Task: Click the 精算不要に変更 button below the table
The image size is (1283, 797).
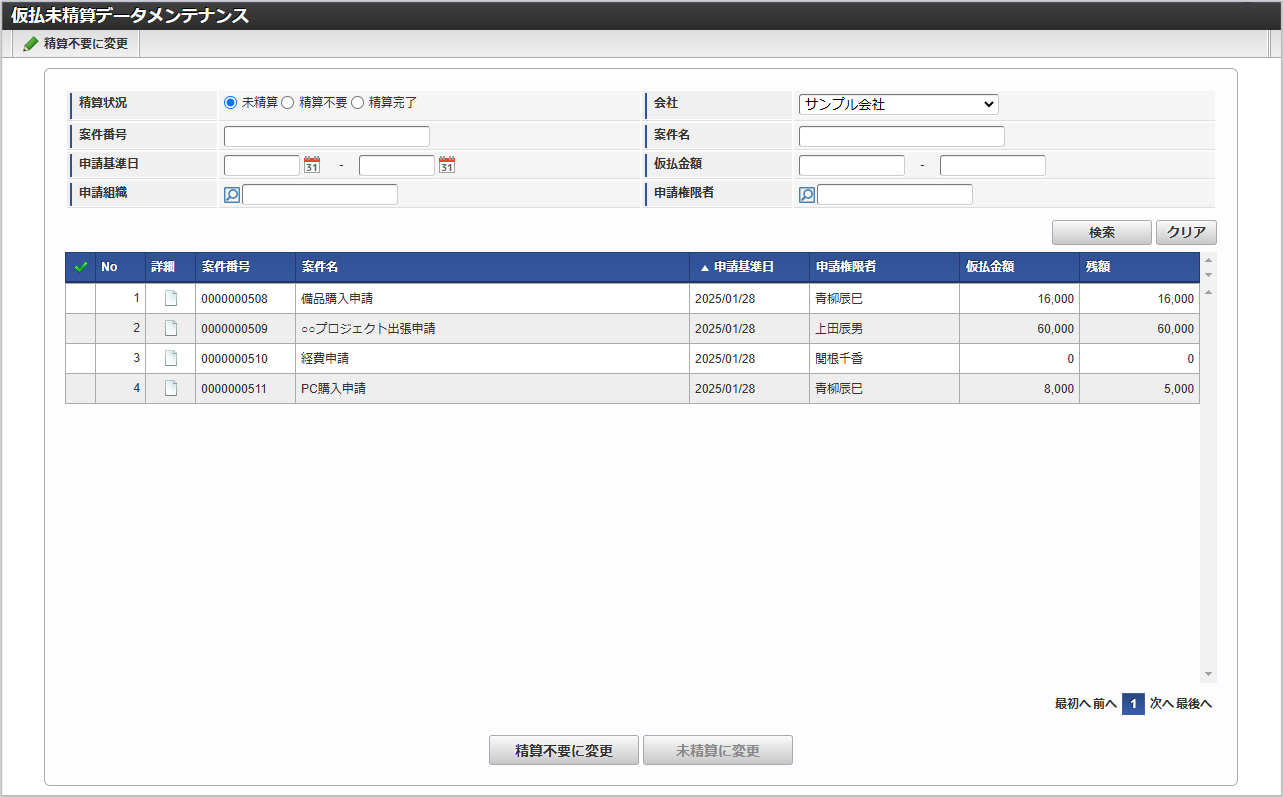Action: 563,750
